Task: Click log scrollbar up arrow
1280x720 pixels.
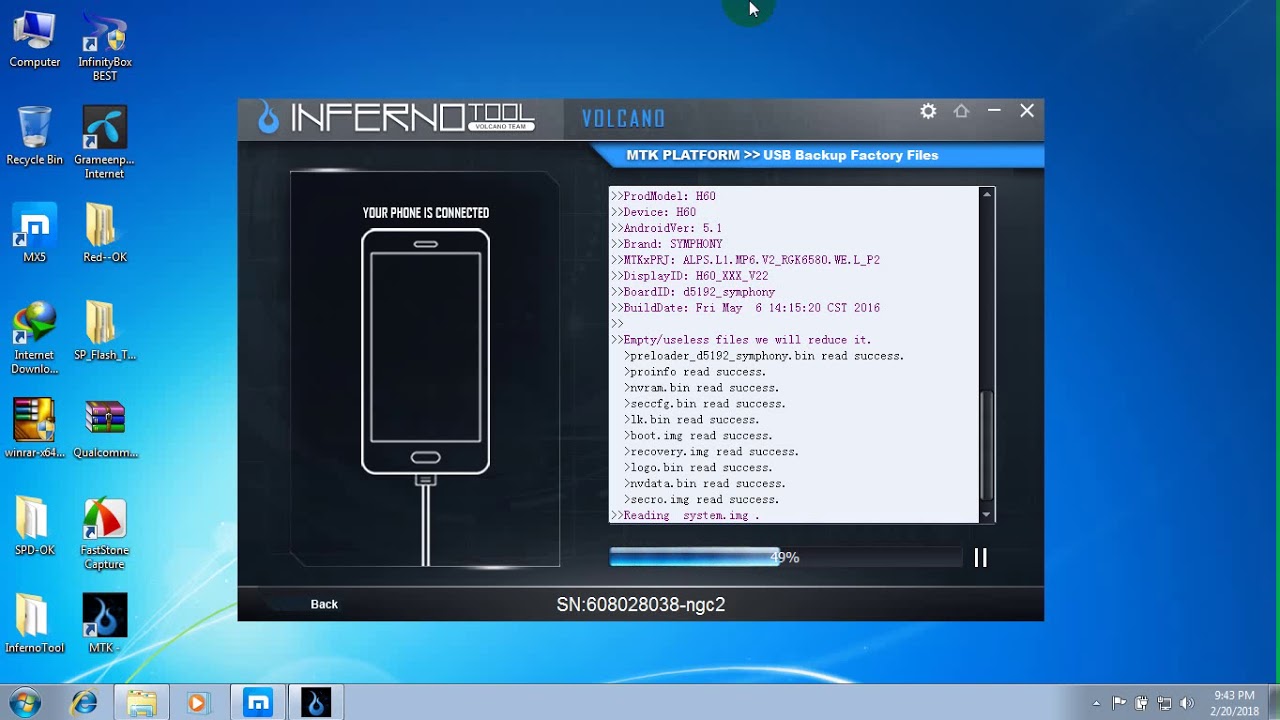Action: point(987,195)
